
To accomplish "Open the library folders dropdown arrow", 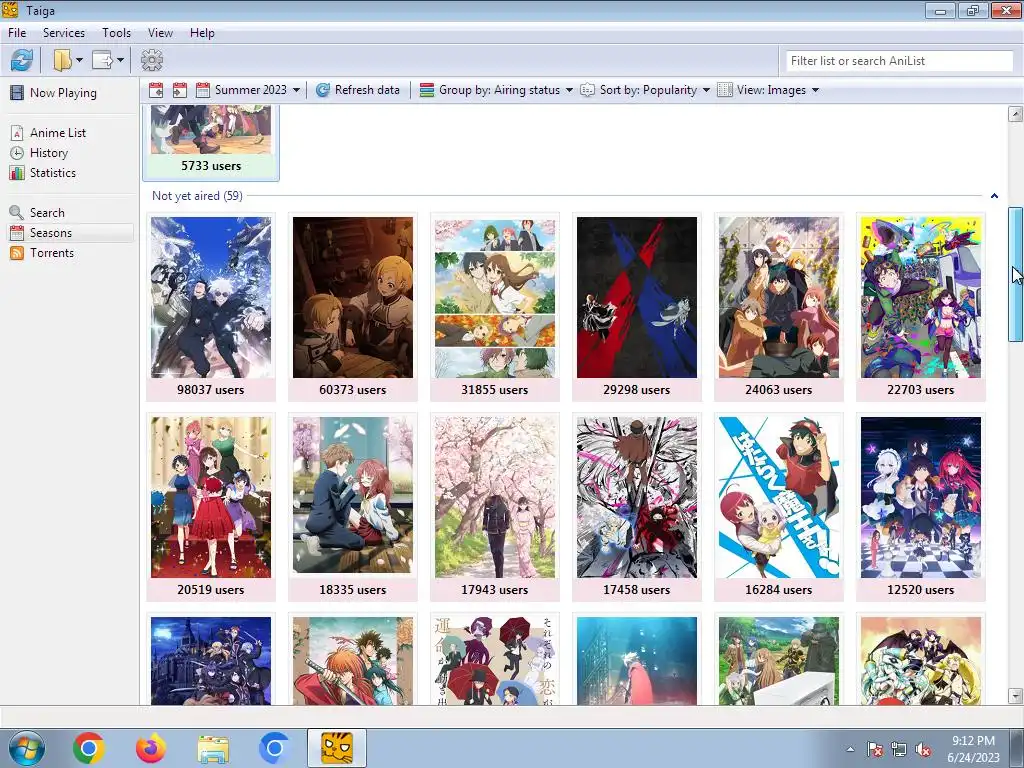I will coord(79,61).
